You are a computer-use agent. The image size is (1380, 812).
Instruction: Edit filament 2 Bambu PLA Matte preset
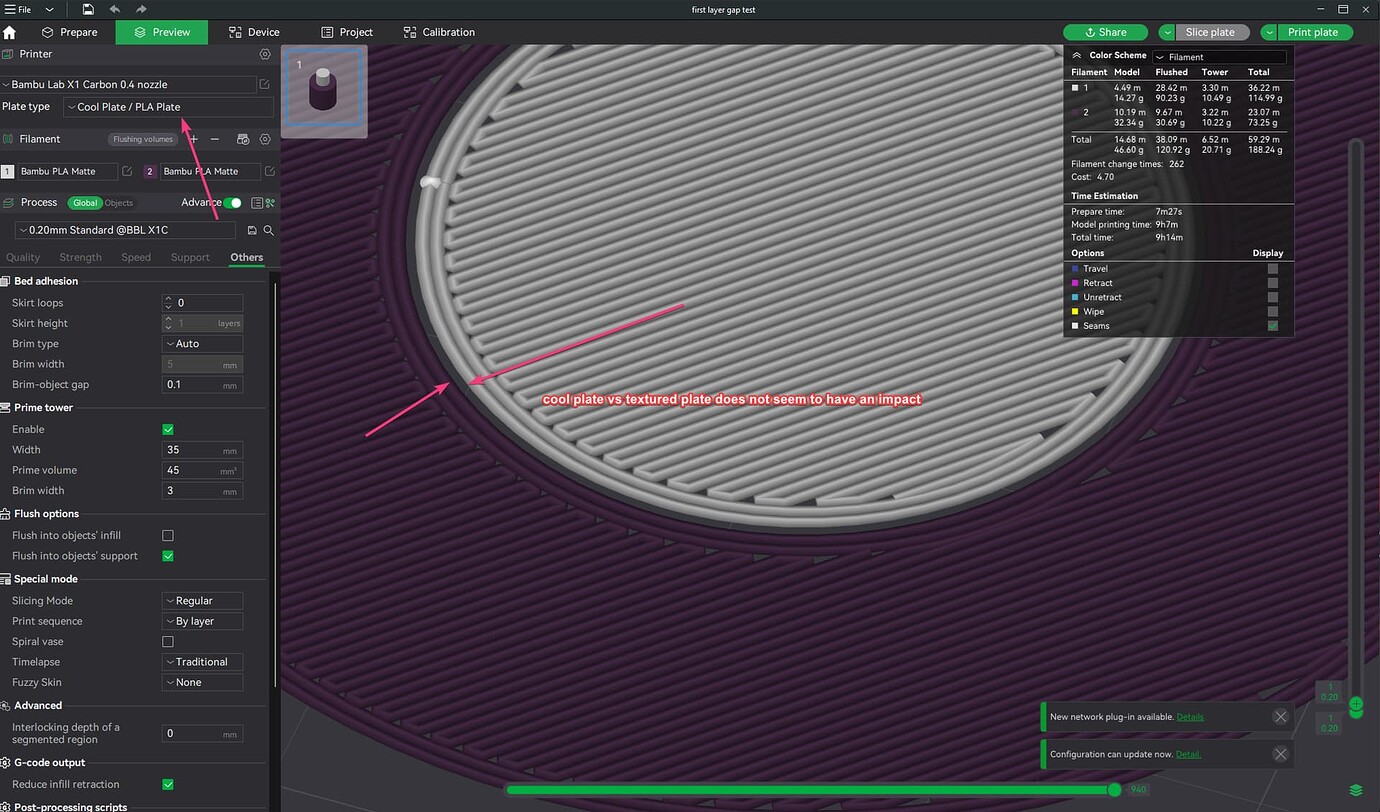tap(270, 172)
